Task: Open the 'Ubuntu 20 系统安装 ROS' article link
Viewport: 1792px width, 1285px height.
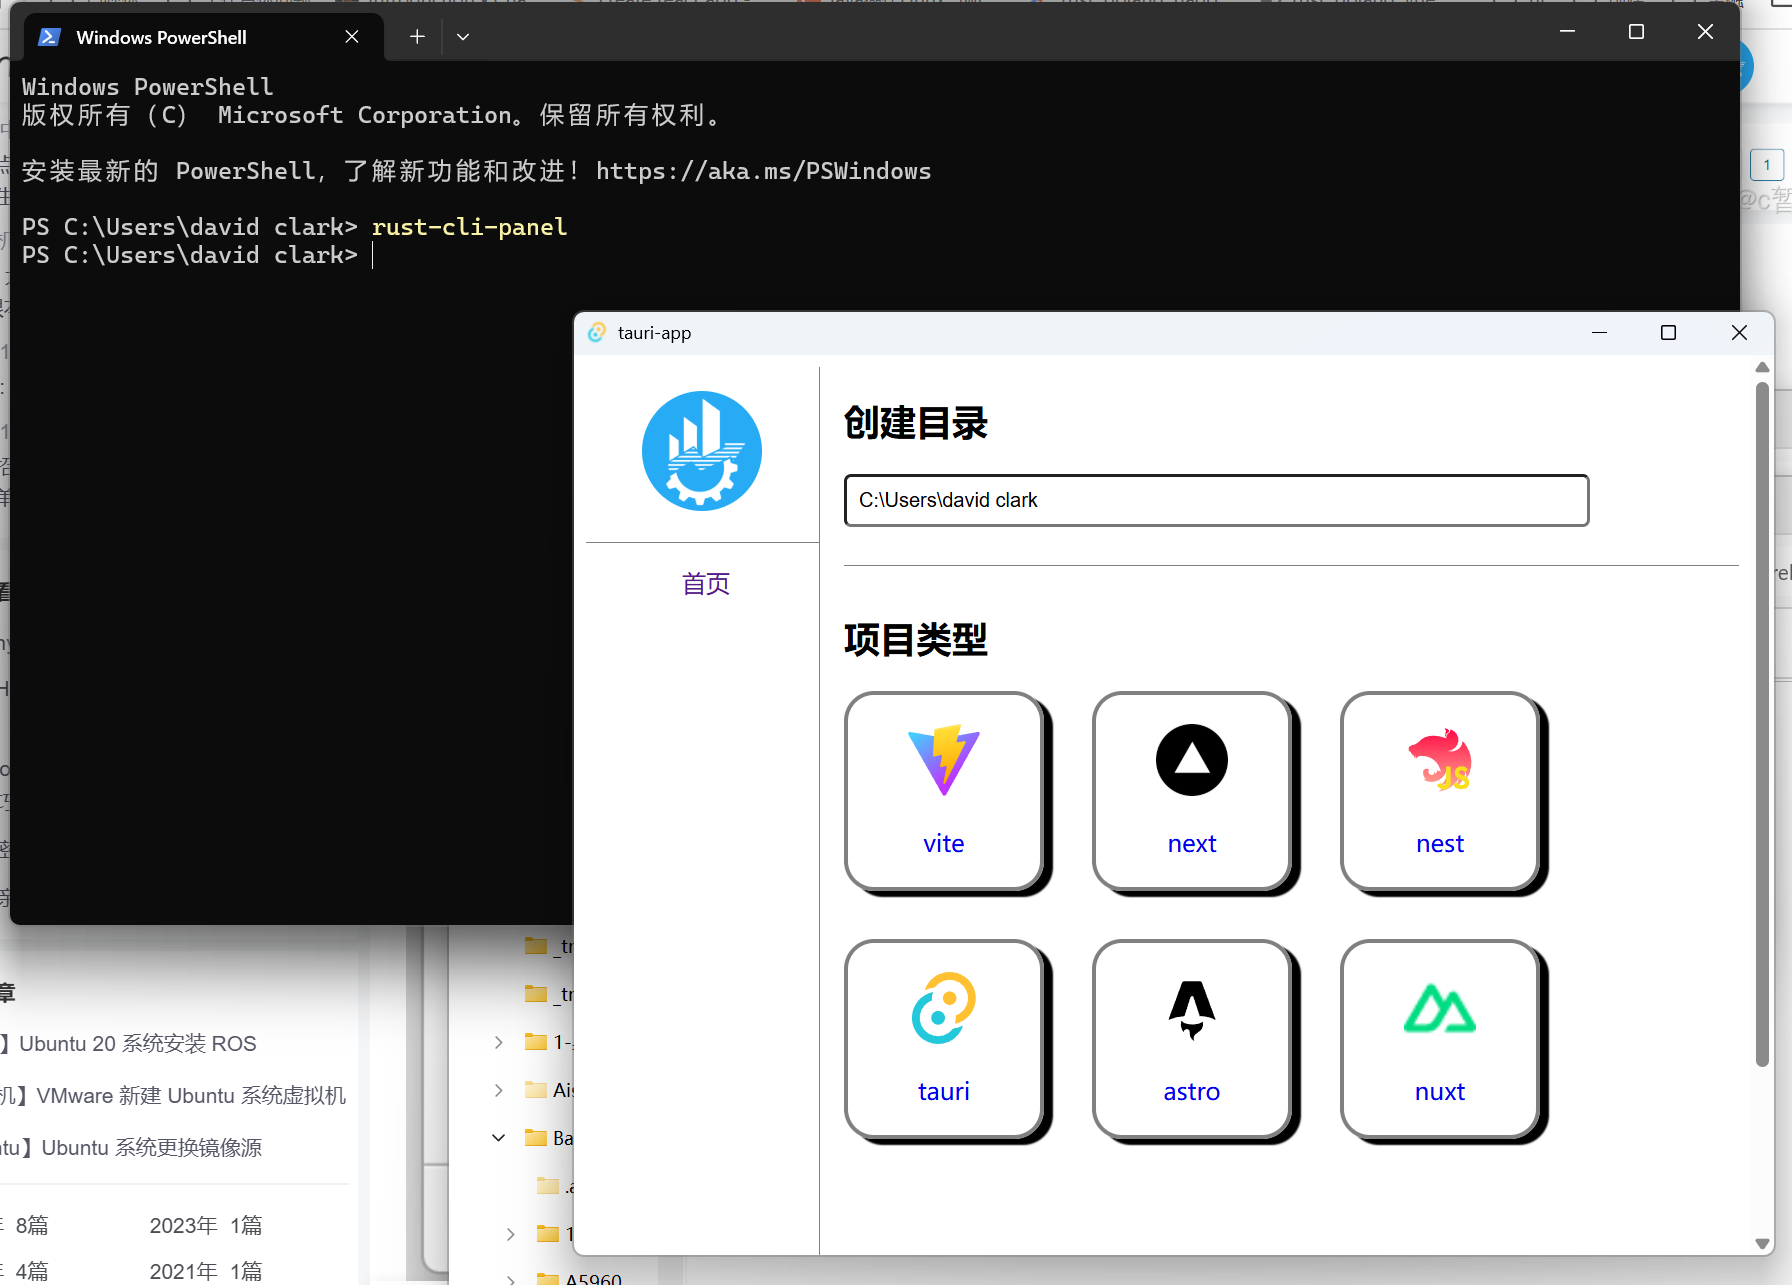Action: point(138,1044)
